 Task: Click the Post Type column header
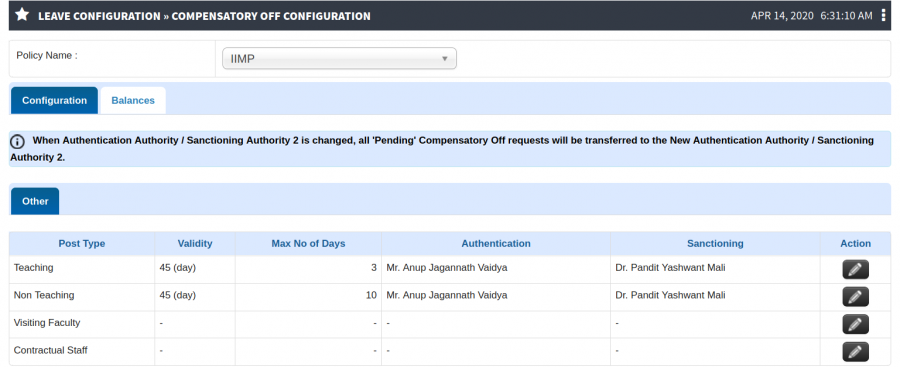tap(82, 244)
